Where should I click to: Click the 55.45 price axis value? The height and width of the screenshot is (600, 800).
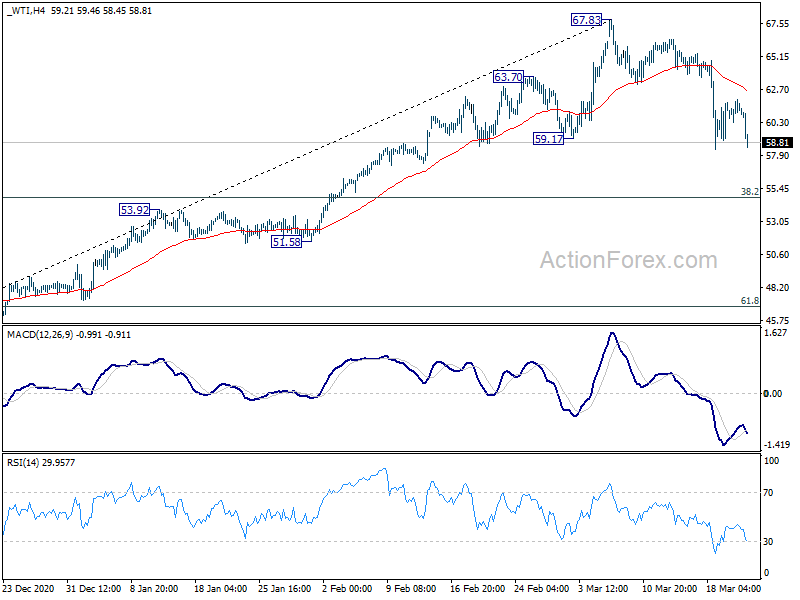(x=777, y=189)
